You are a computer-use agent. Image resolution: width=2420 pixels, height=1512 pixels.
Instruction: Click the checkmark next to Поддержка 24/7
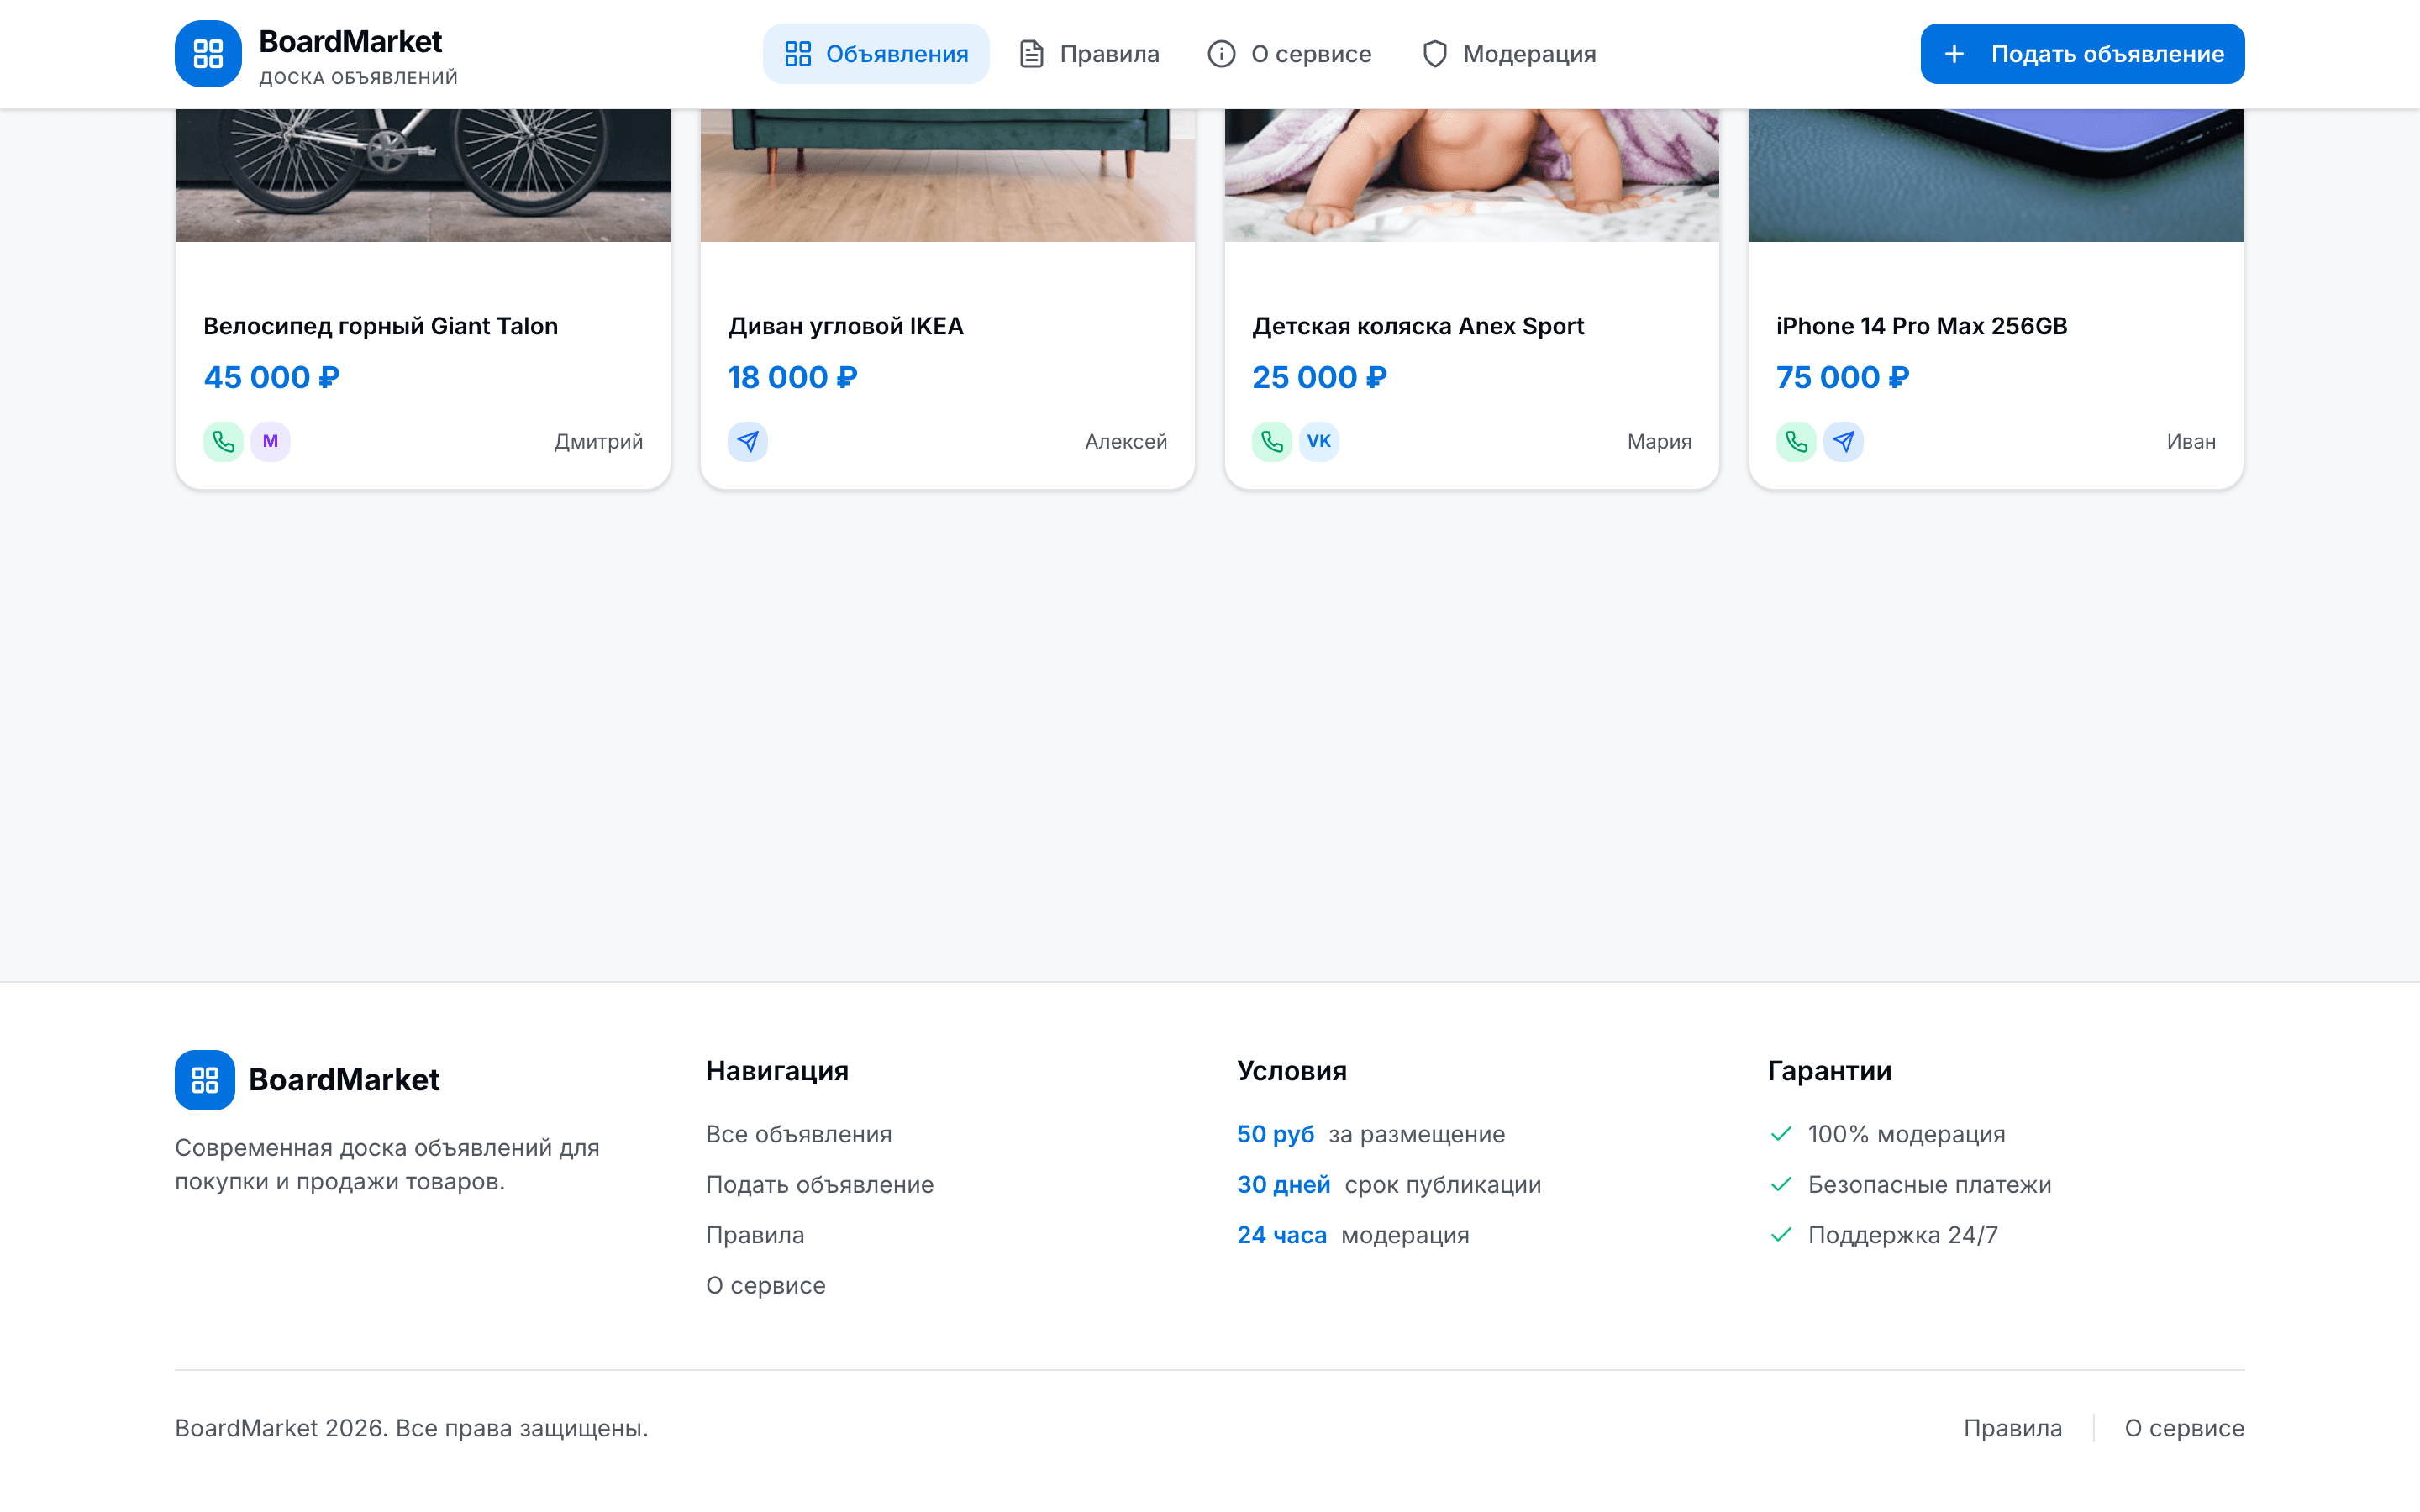point(1780,1235)
